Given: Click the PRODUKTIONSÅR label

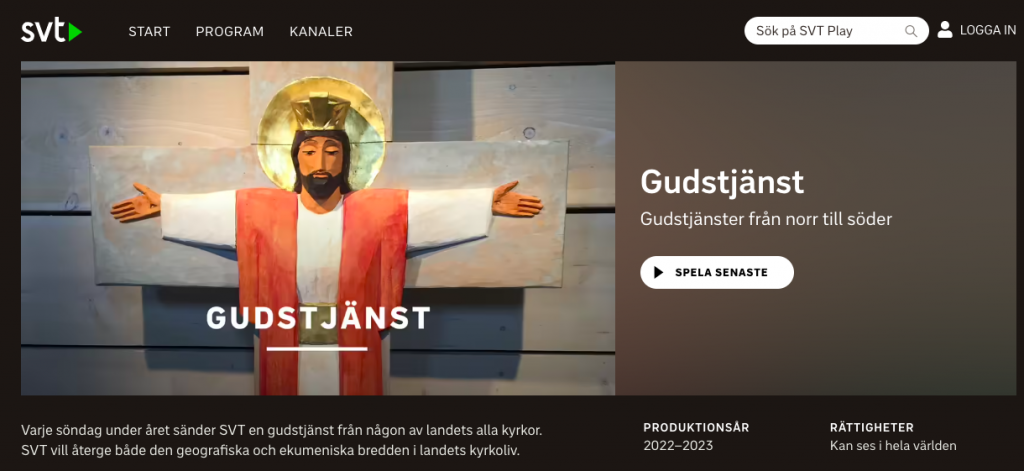Looking at the screenshot, I should coord(696,428).
